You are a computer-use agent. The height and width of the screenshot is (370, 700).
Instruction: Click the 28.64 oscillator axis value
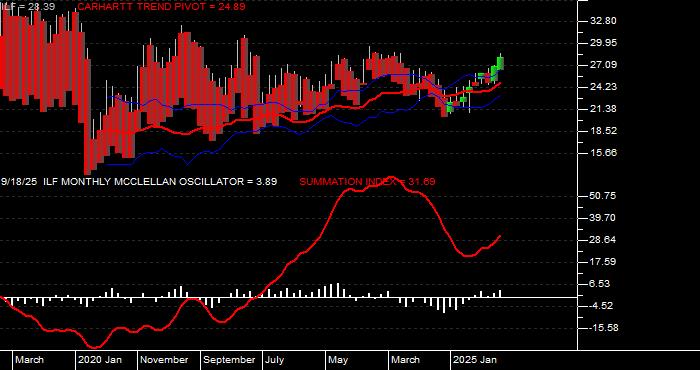pyautogui.click(x=603, y=240)
